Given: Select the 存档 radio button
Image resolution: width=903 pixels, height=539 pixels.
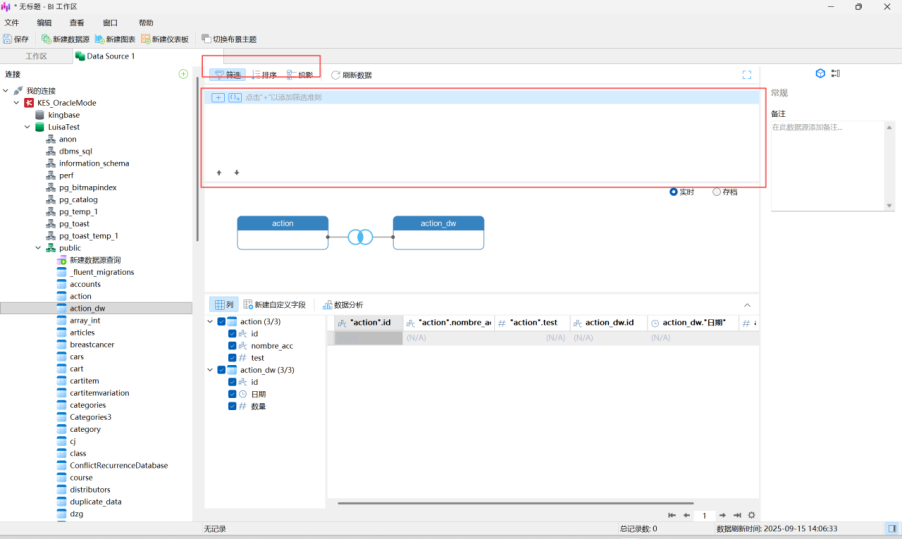Looking at the screenshot, I should click(x=717, y=192).
